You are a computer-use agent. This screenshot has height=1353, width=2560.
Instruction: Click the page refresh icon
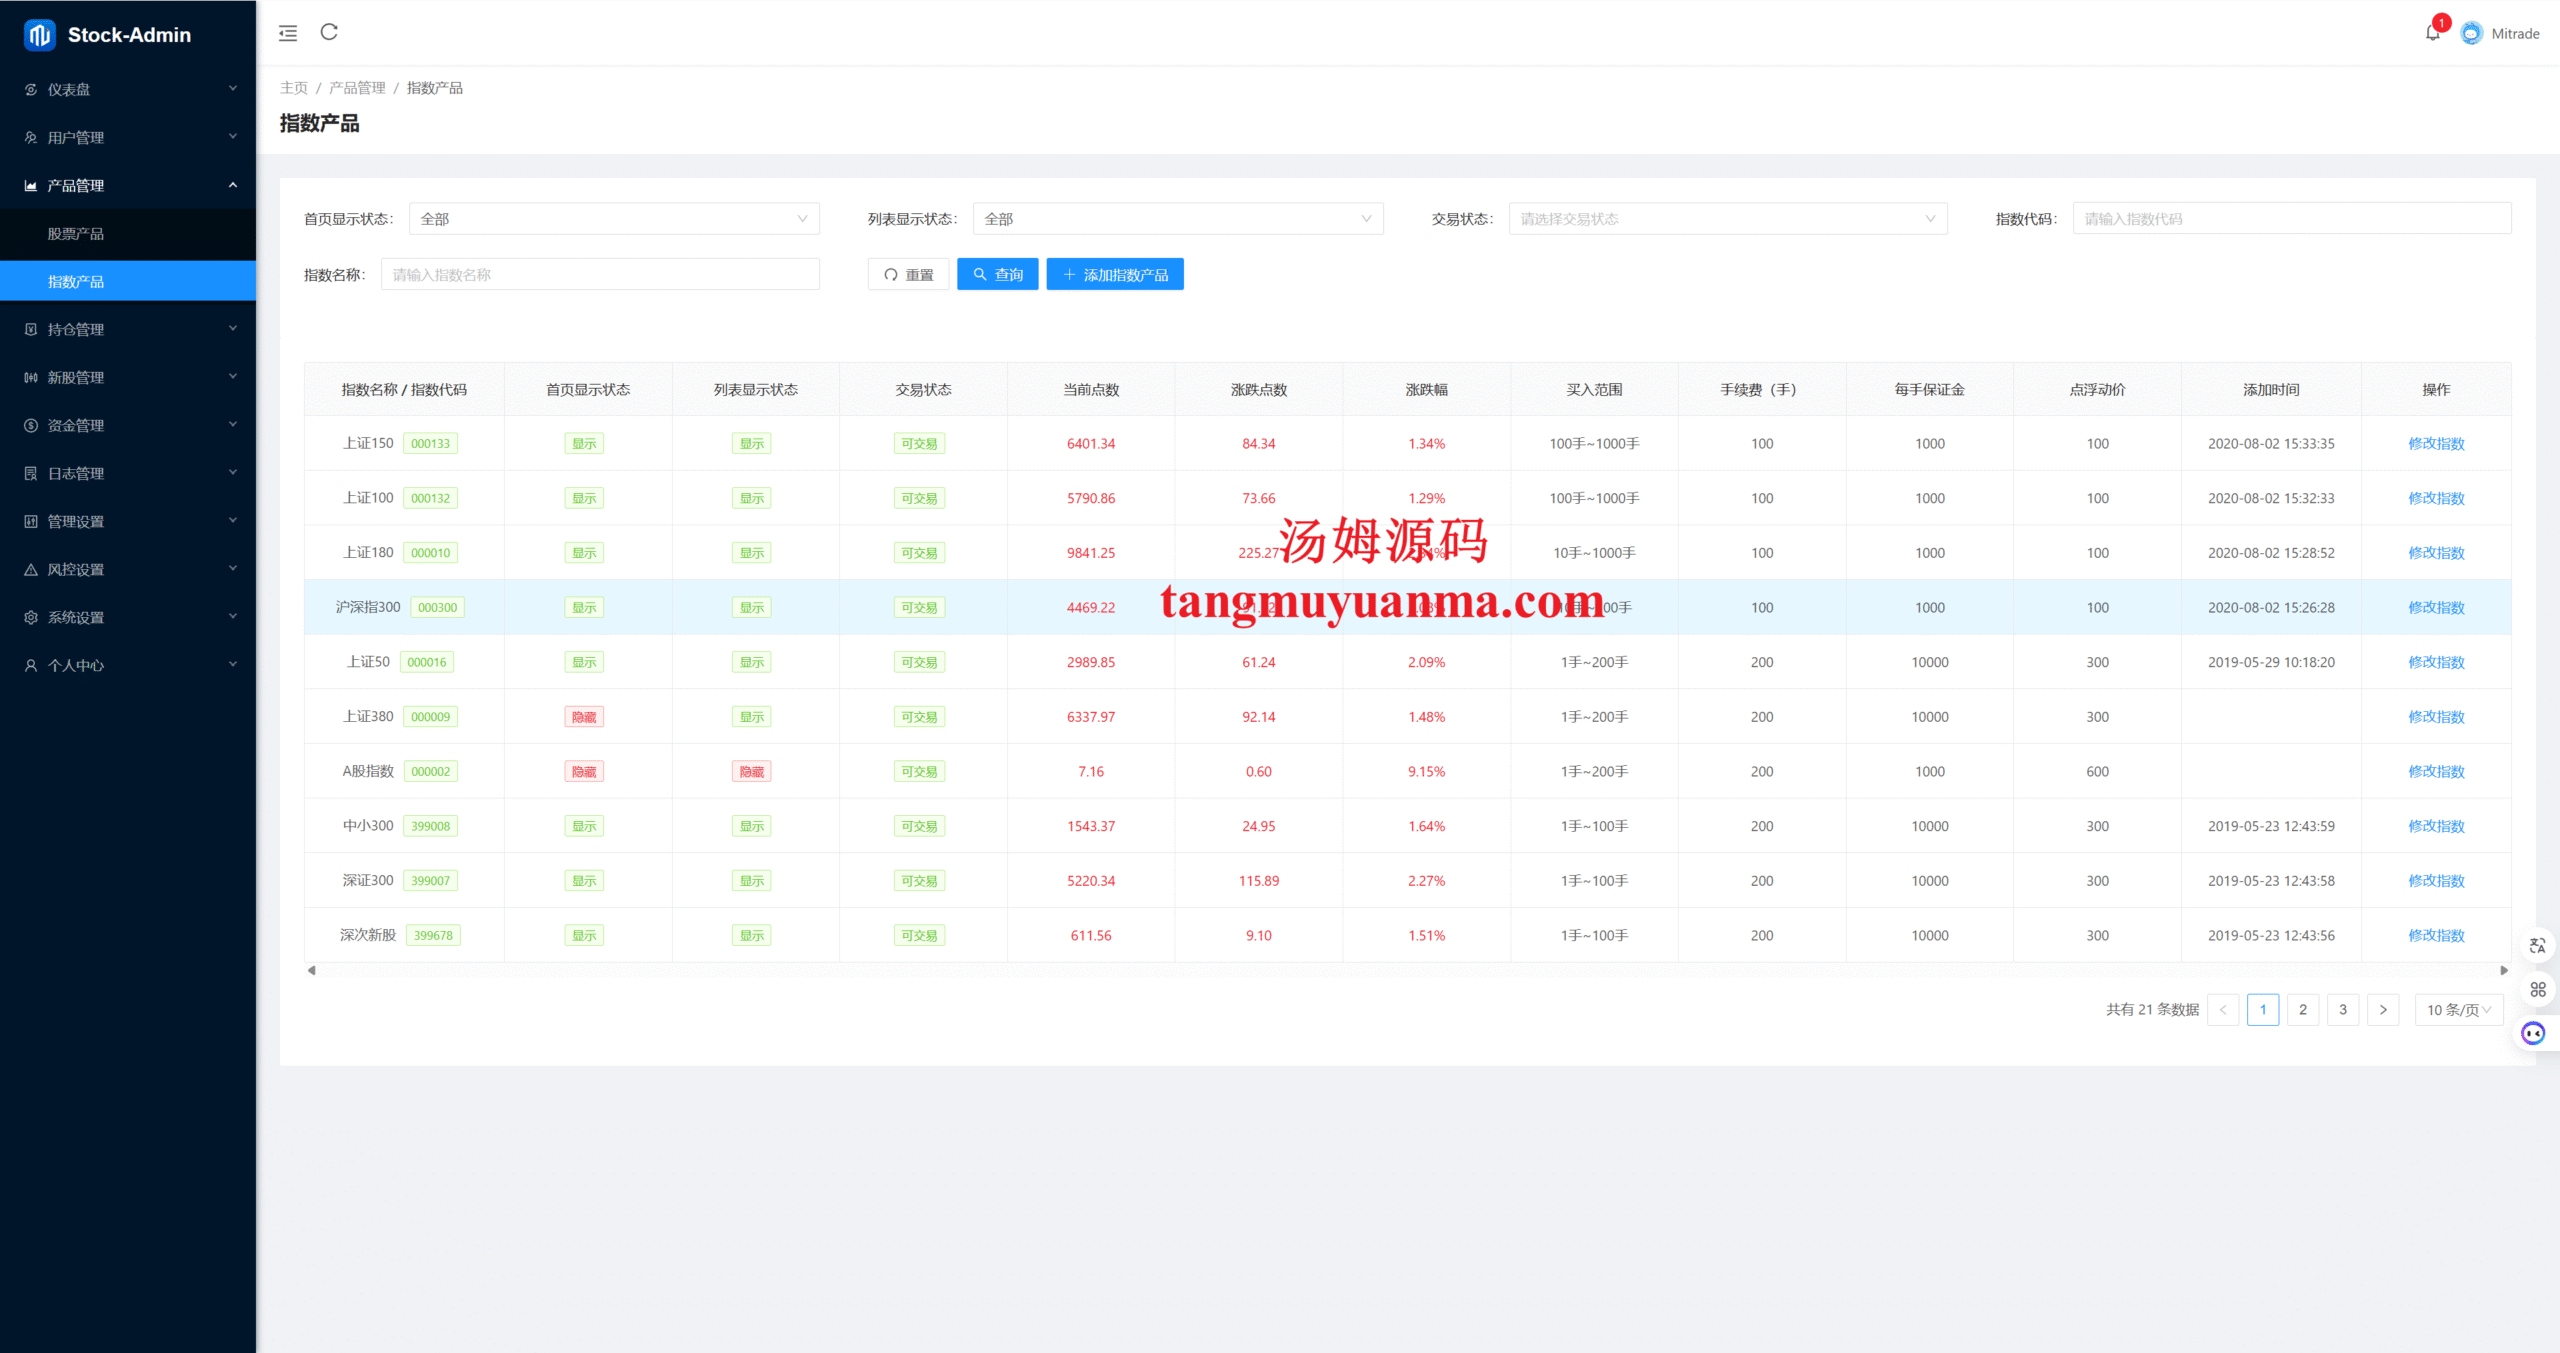(x=329, y=32)
